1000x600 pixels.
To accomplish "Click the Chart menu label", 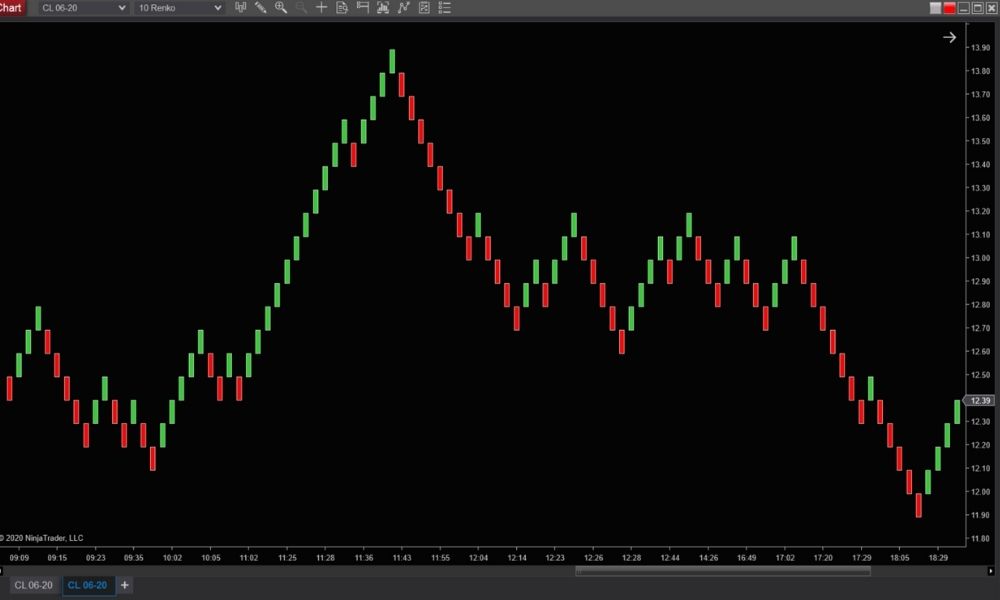I will (x=11, y=8).
